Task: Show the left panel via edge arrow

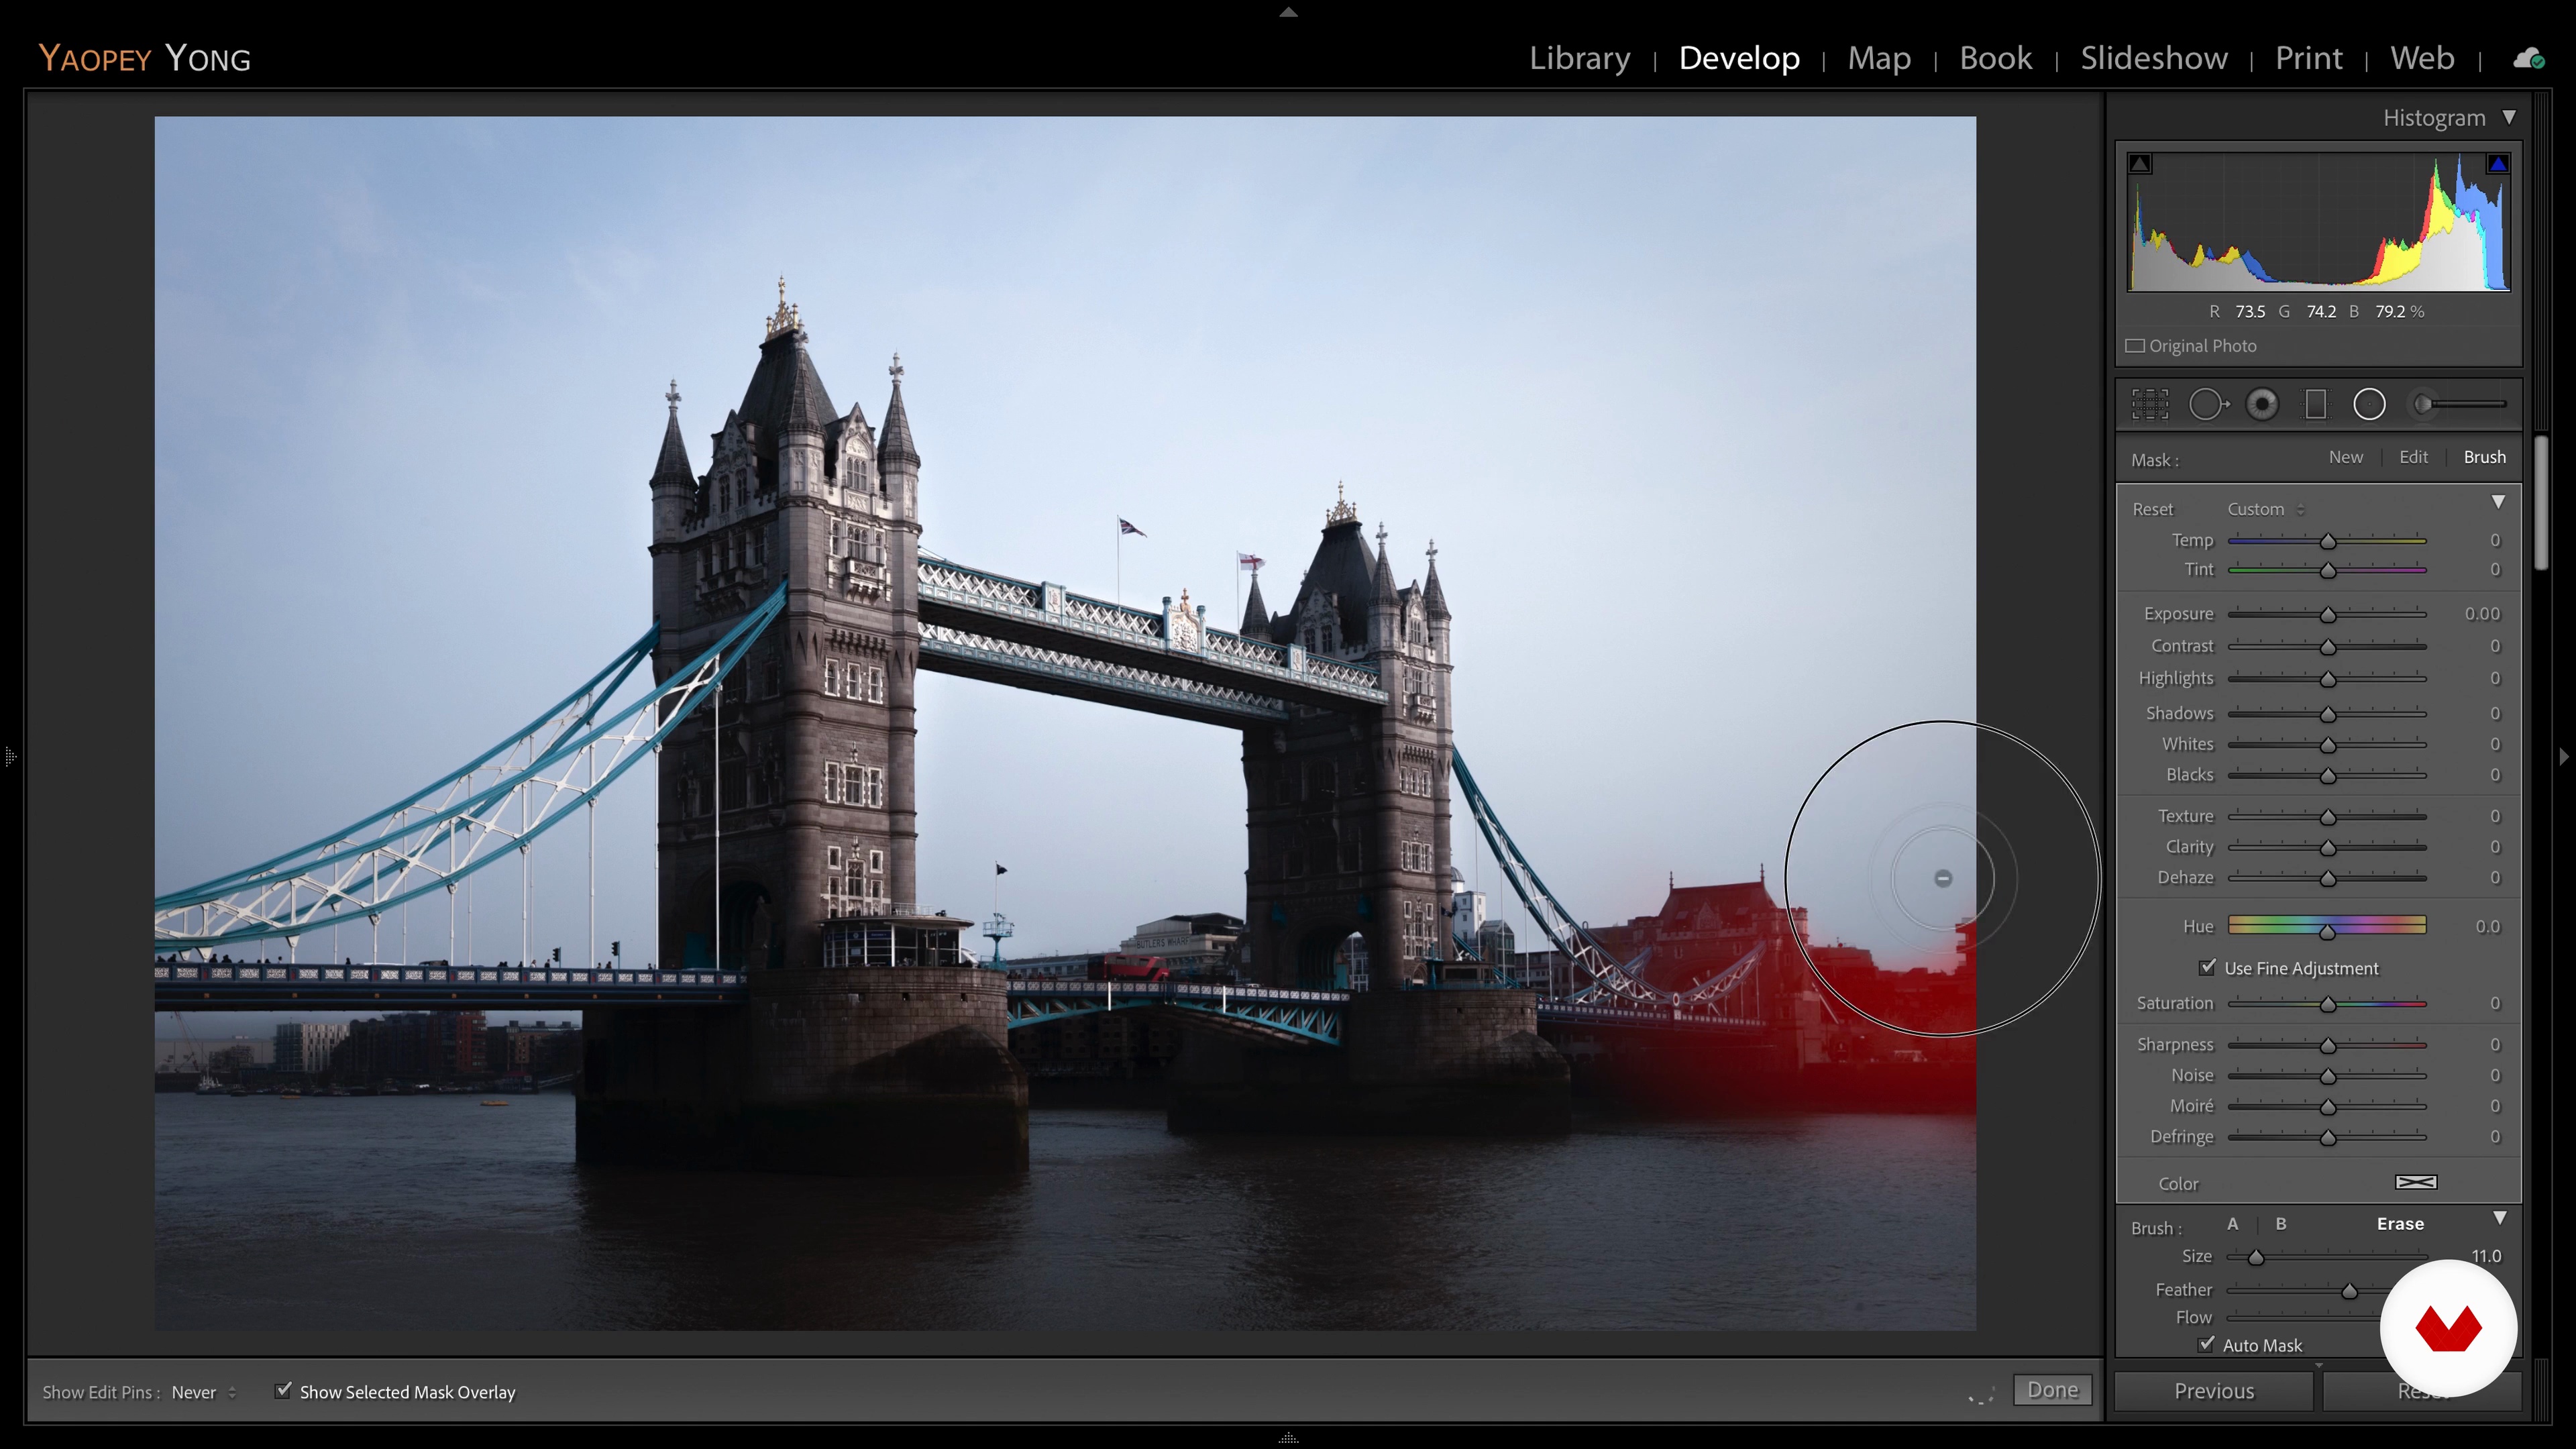Action: pyautogui.click(x=10, y=756)
